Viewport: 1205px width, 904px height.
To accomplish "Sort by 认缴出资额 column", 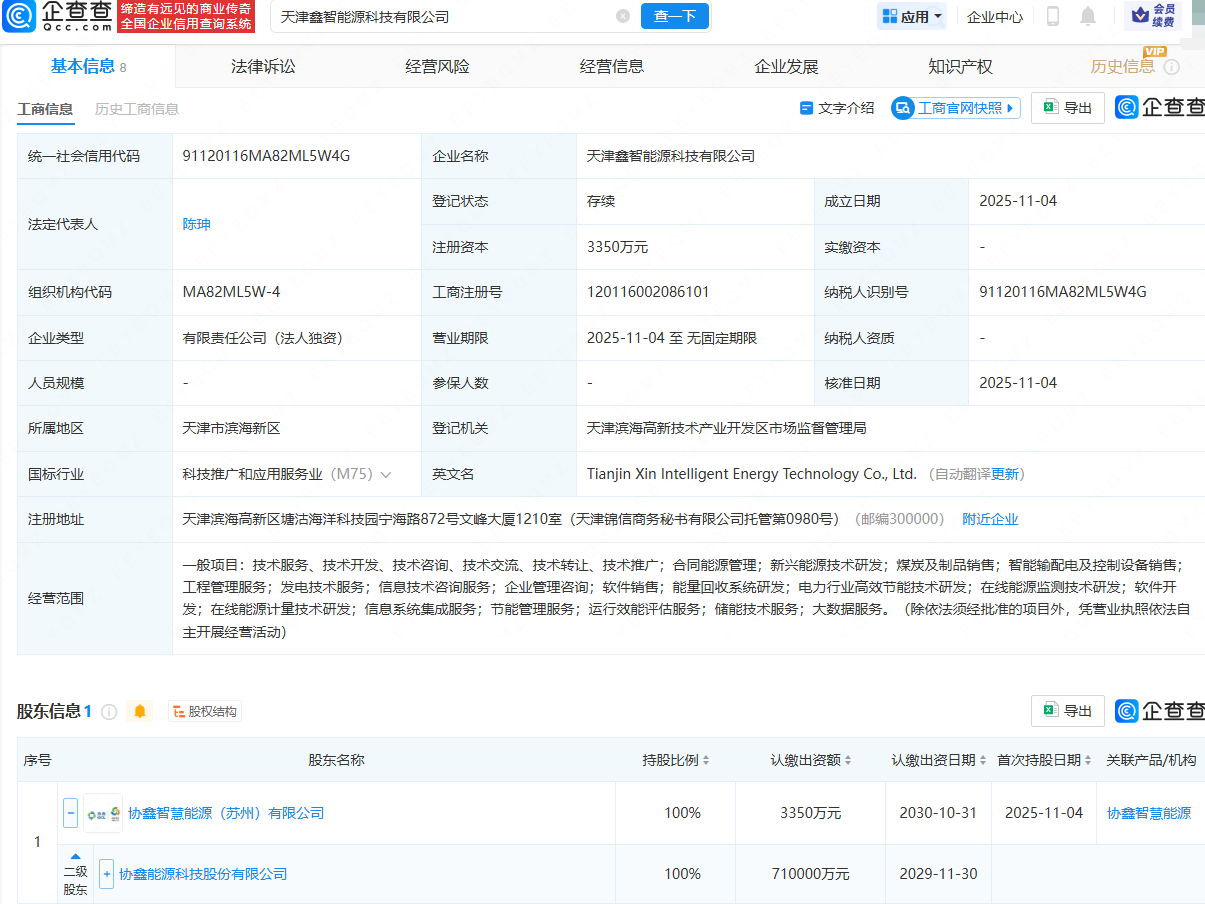I will click(810, 760).
